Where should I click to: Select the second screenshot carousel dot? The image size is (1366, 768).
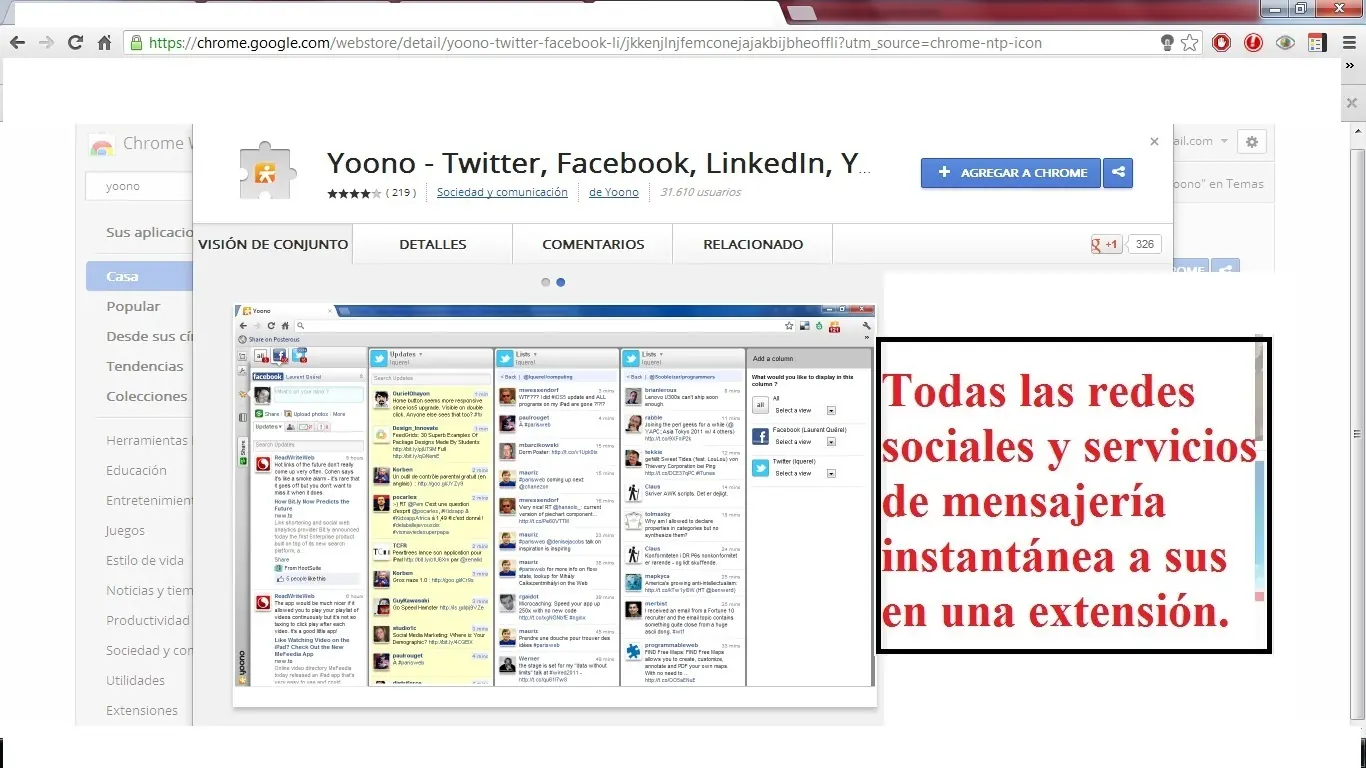[x=561, y=283]
